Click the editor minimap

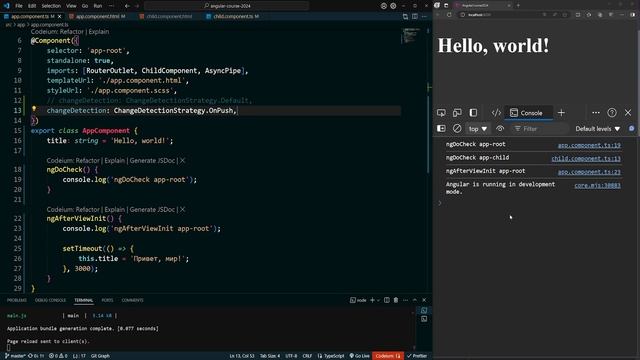click(x=410, y=36)
